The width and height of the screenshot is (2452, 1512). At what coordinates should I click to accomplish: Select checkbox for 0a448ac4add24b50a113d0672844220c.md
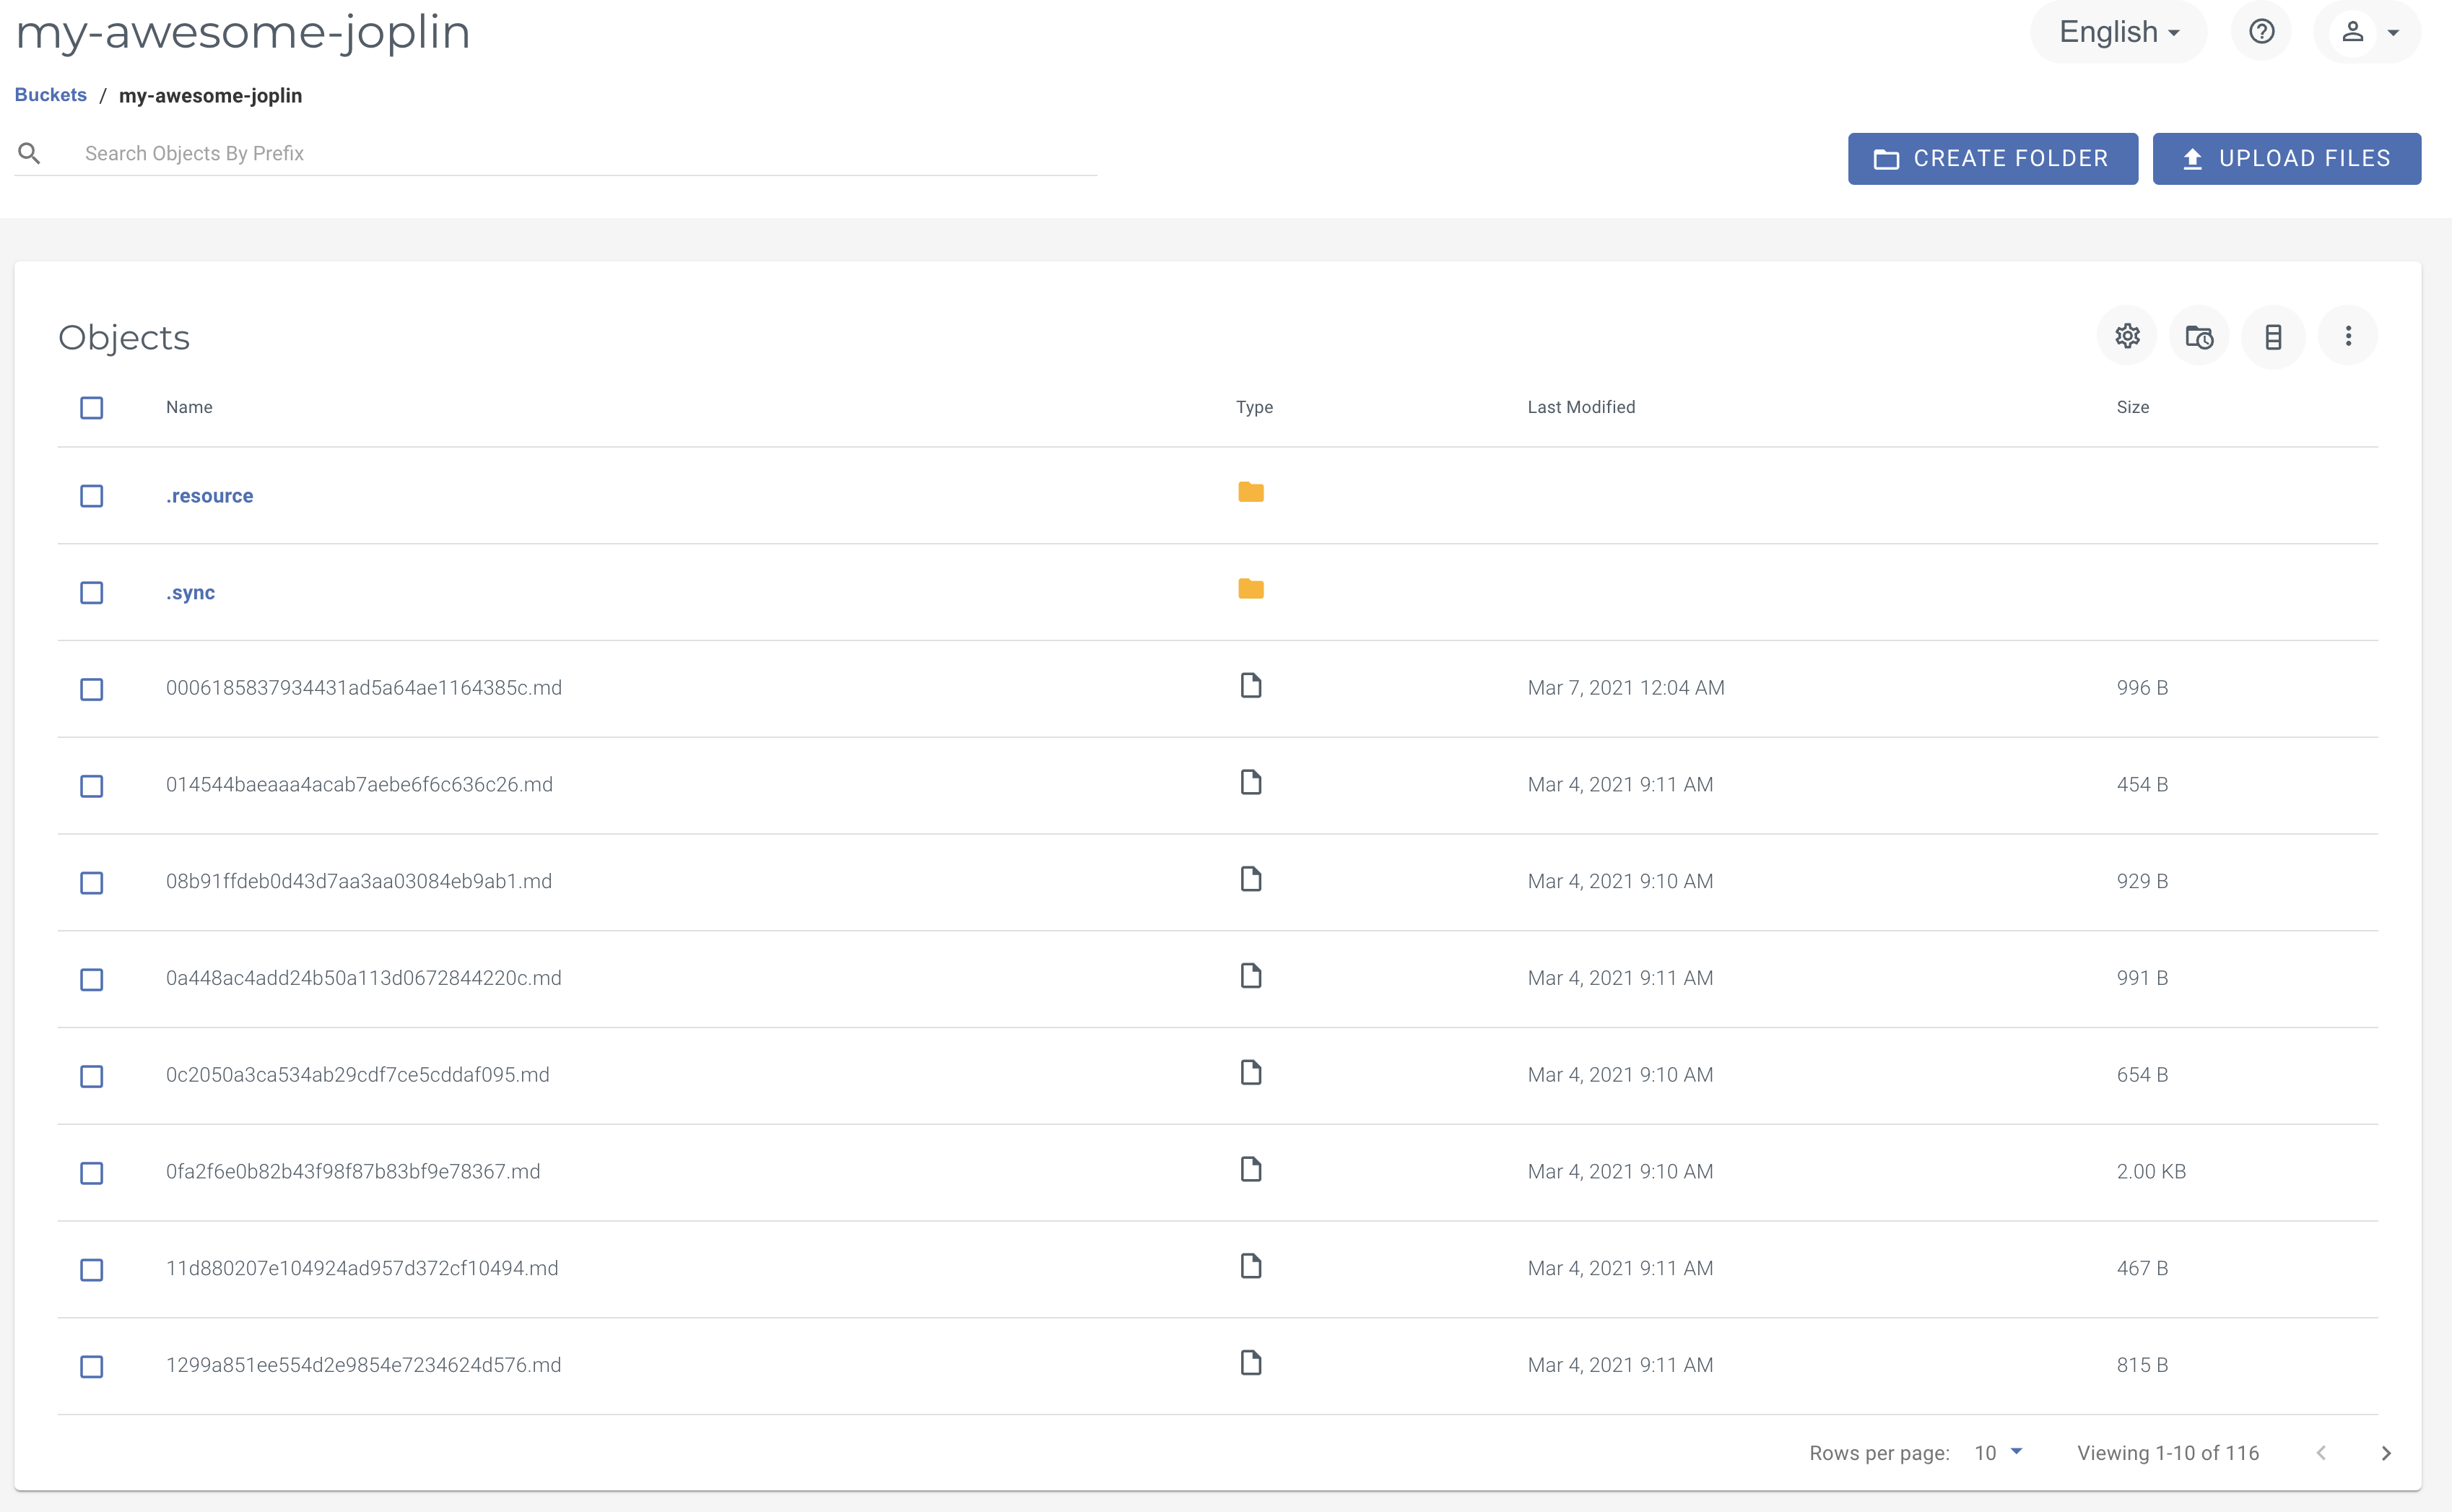(91, 980)
